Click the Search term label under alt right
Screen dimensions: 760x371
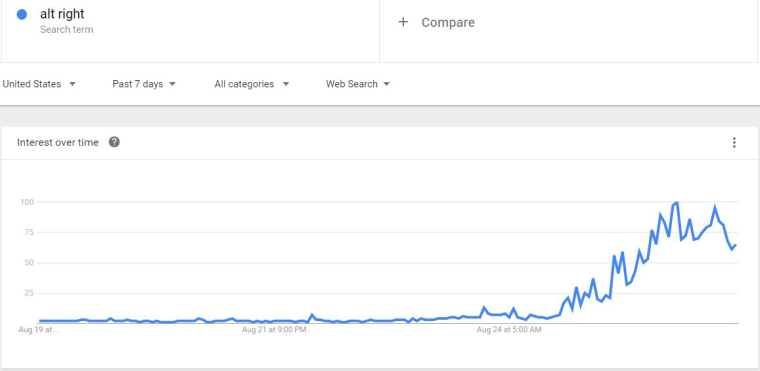tap(66, 30)
